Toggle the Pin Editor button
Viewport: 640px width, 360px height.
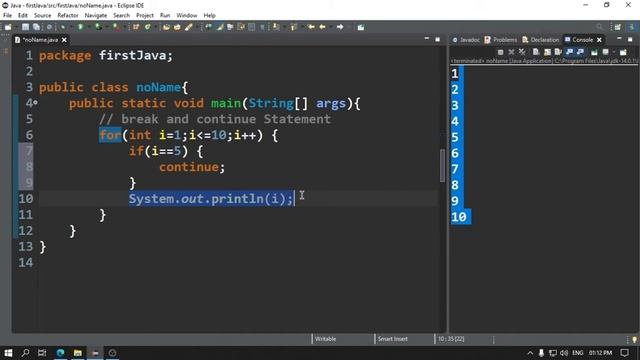click(x=361, y=27)
